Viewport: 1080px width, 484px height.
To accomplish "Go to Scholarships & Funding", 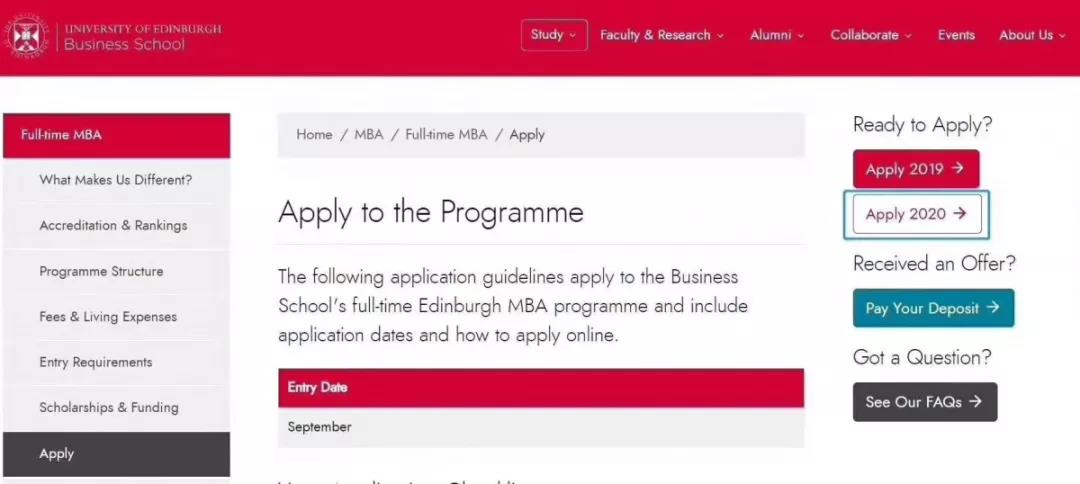I will point(116,408).
